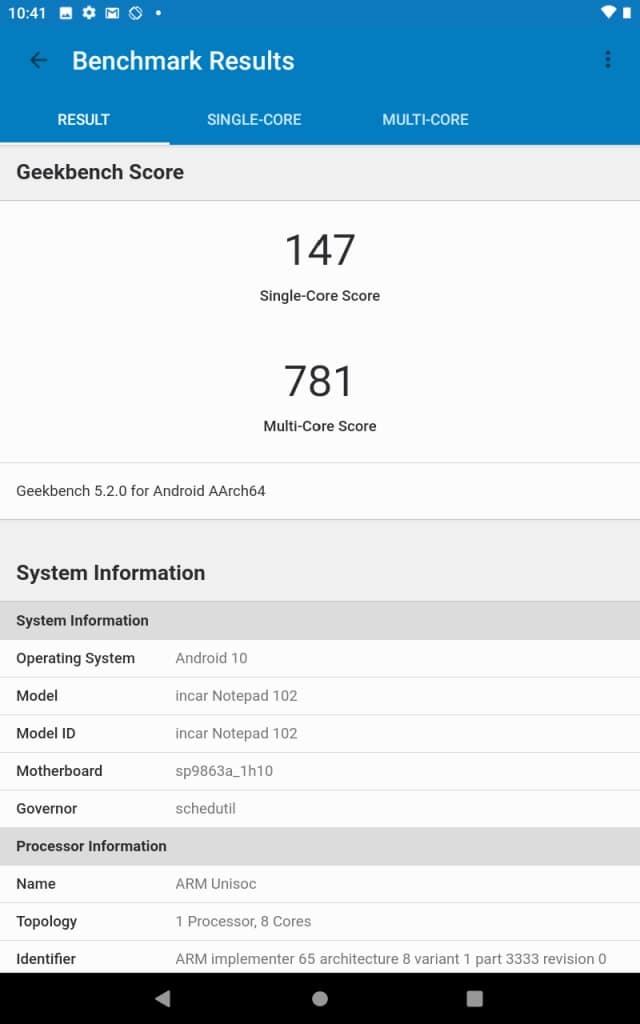Tap the schedutil governor value
640x1024 pixels.
[x=205, y=808]
